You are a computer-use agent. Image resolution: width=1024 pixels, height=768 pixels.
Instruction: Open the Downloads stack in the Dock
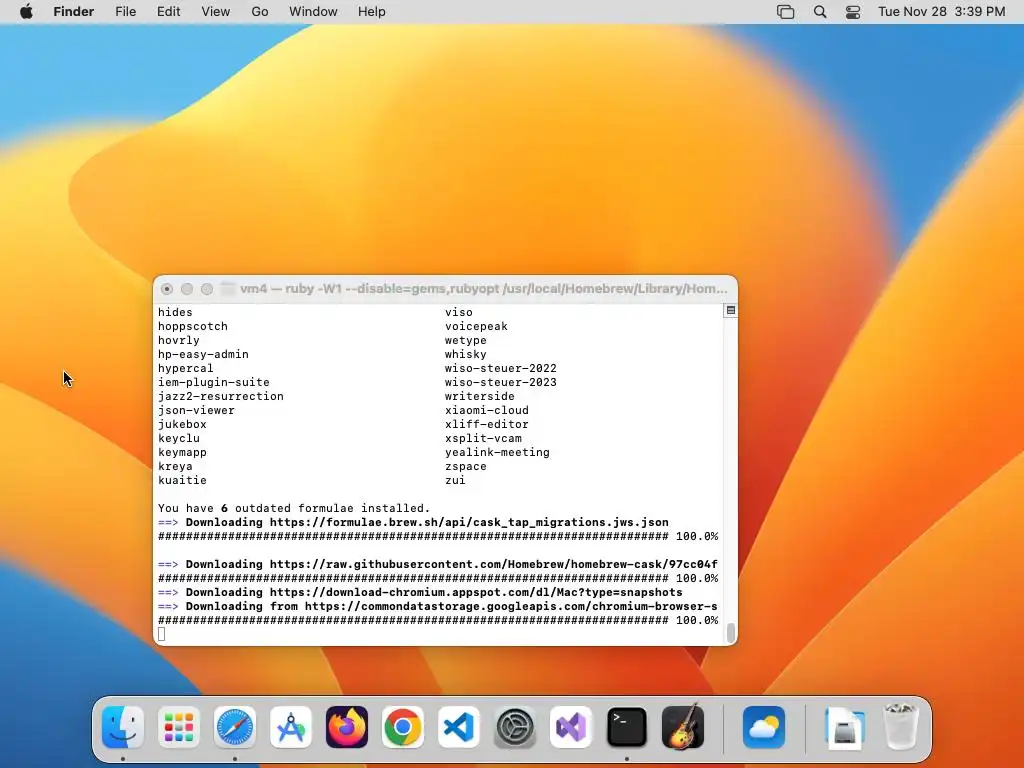[845, 727]
